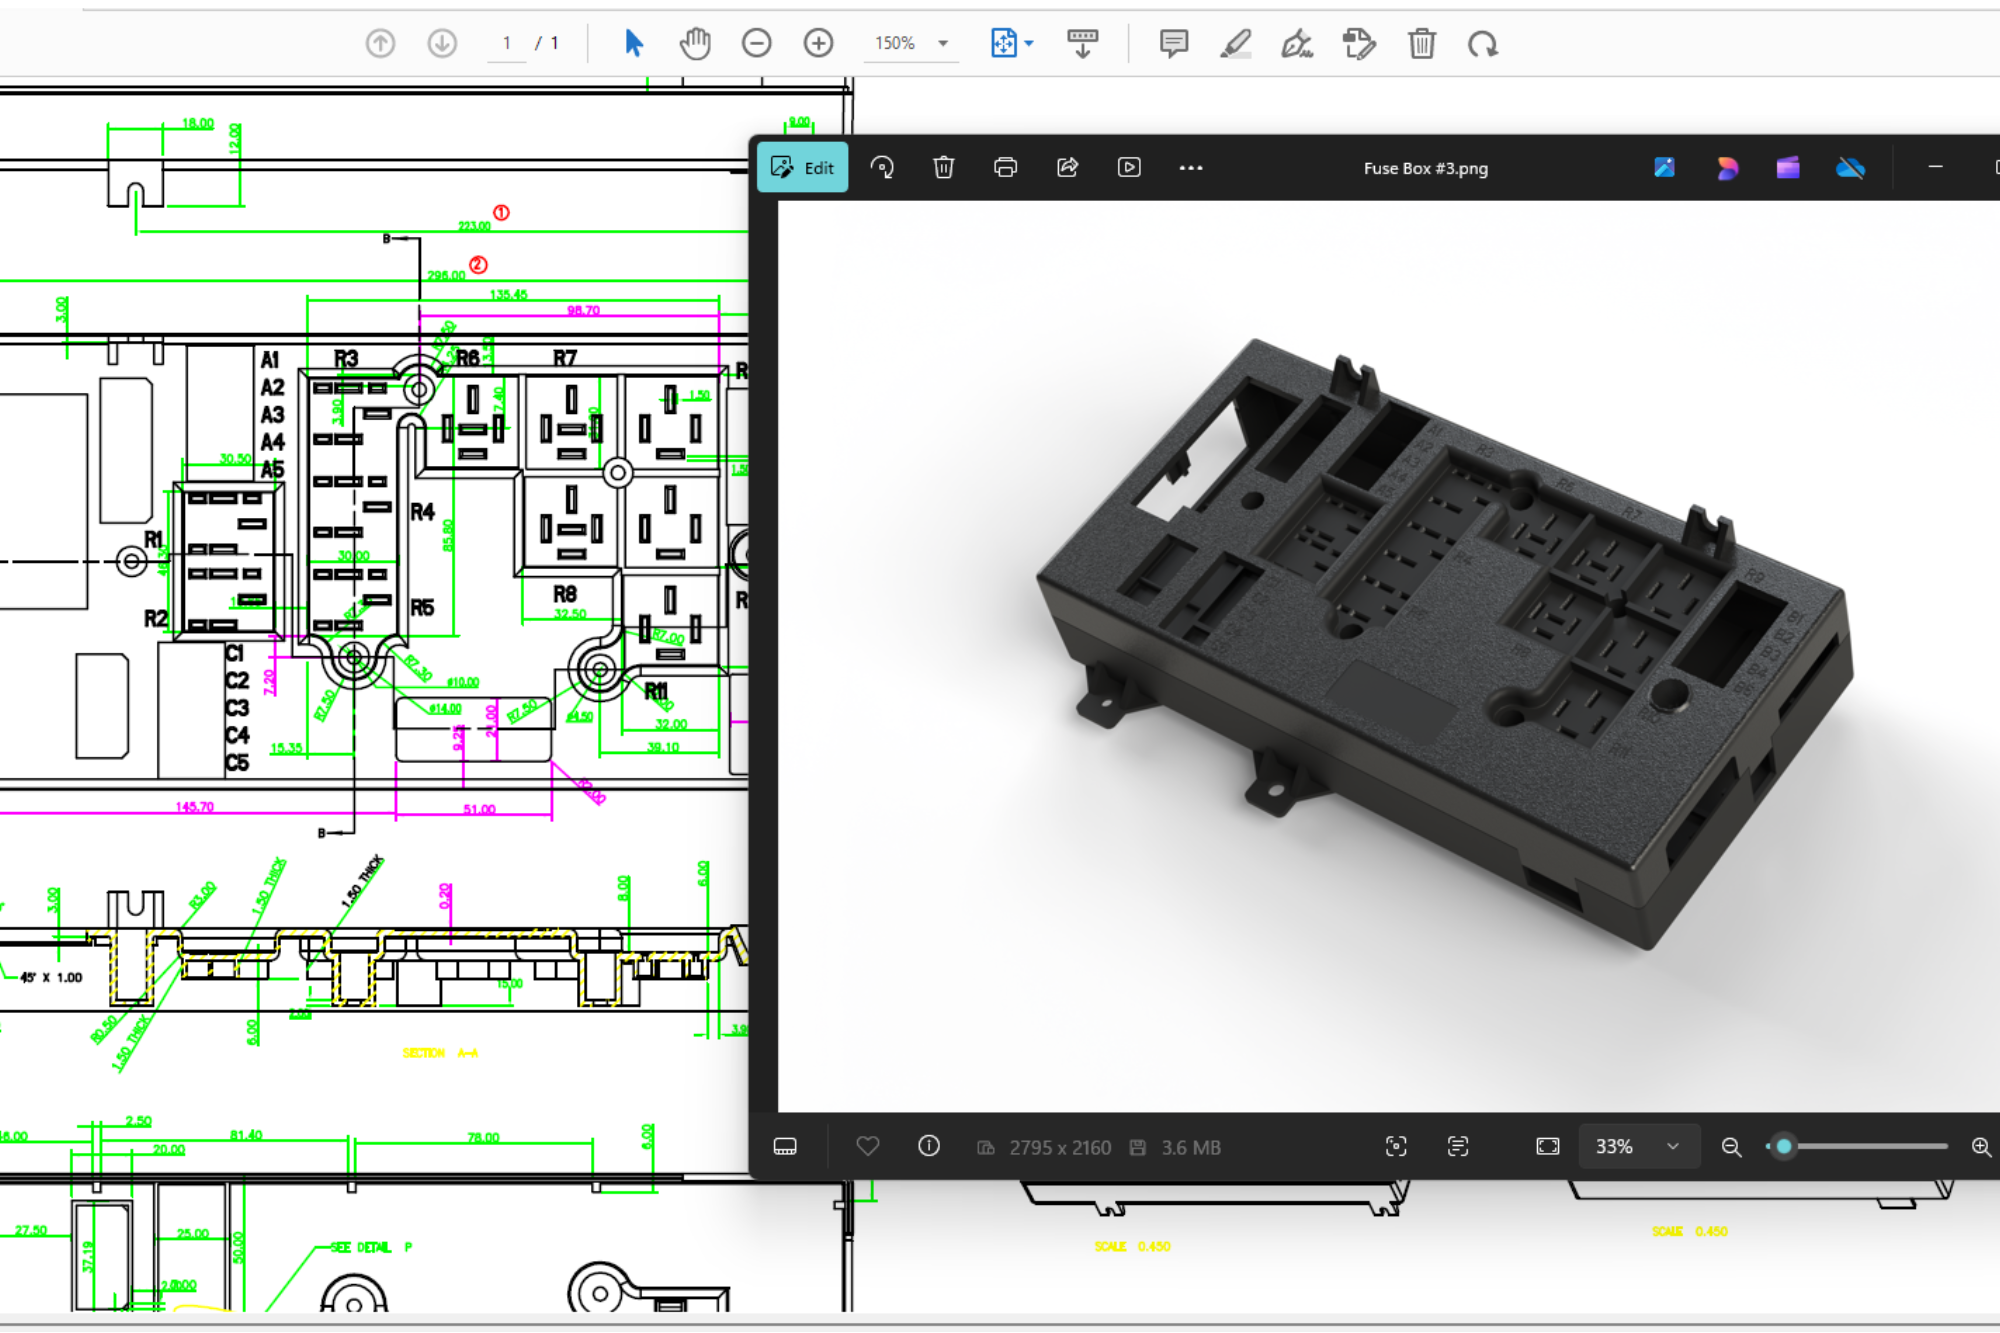
Task: Click the 3.6 MB file size text
Action: [x=1191, y=1147]
